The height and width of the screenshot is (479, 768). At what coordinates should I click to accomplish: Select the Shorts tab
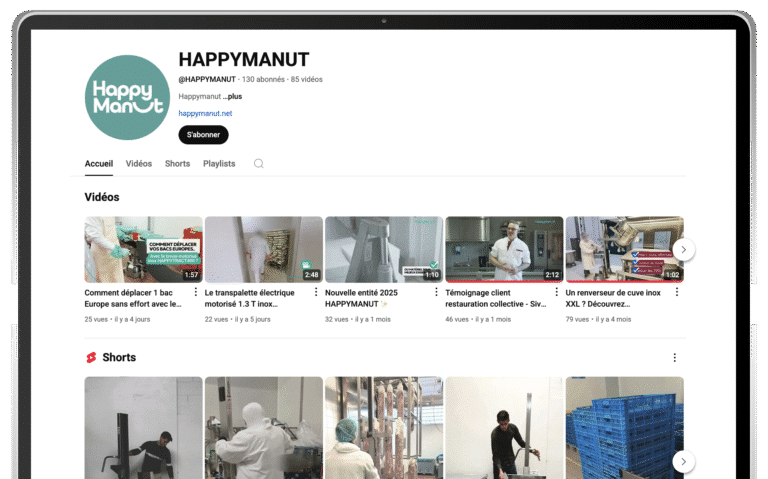pos(177,164)
